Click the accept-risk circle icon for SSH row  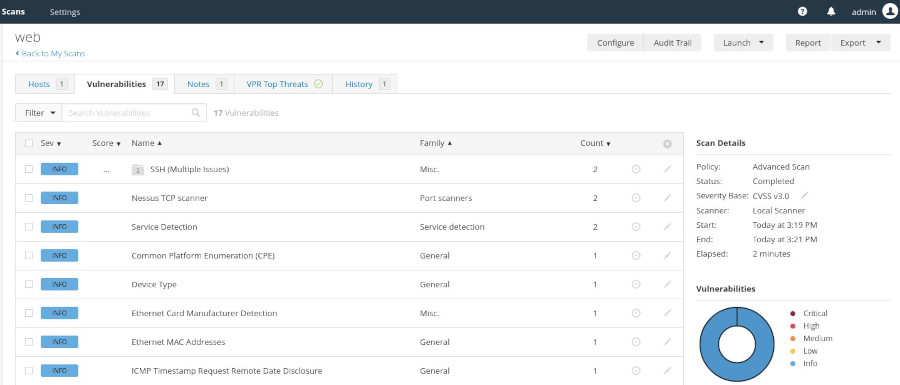click(636, 169)
